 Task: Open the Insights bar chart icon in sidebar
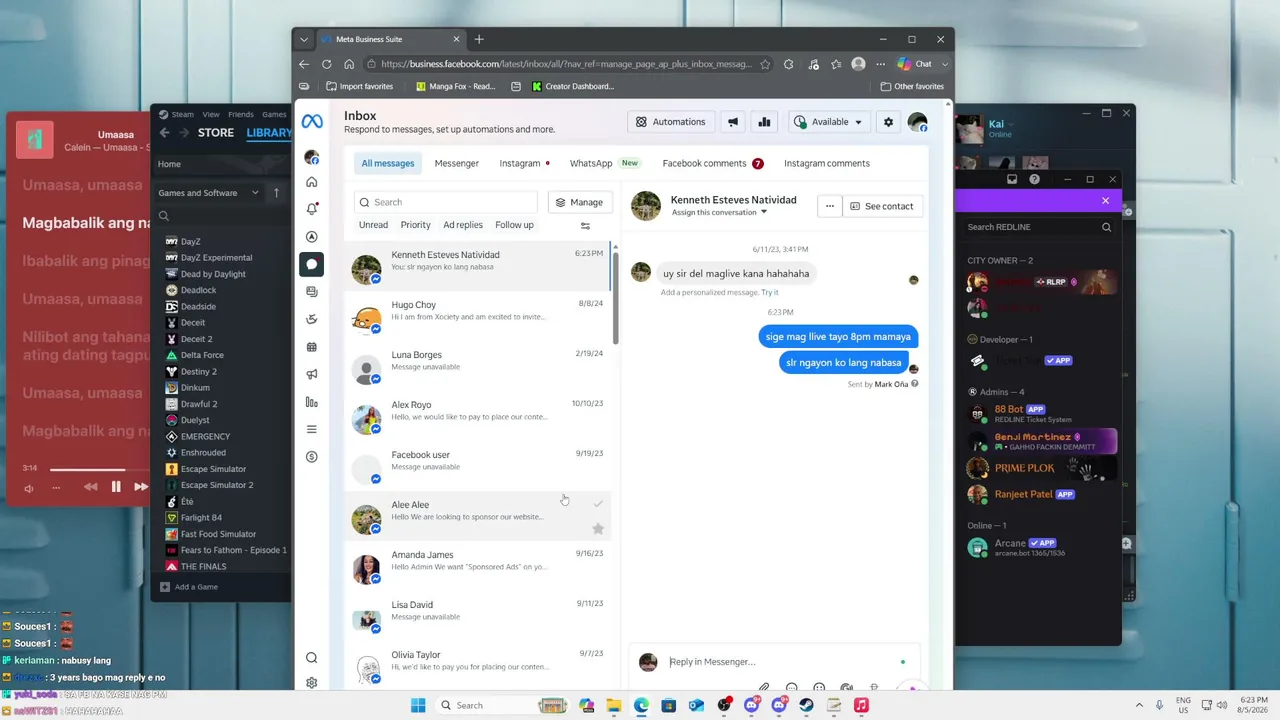coord(312,402)
